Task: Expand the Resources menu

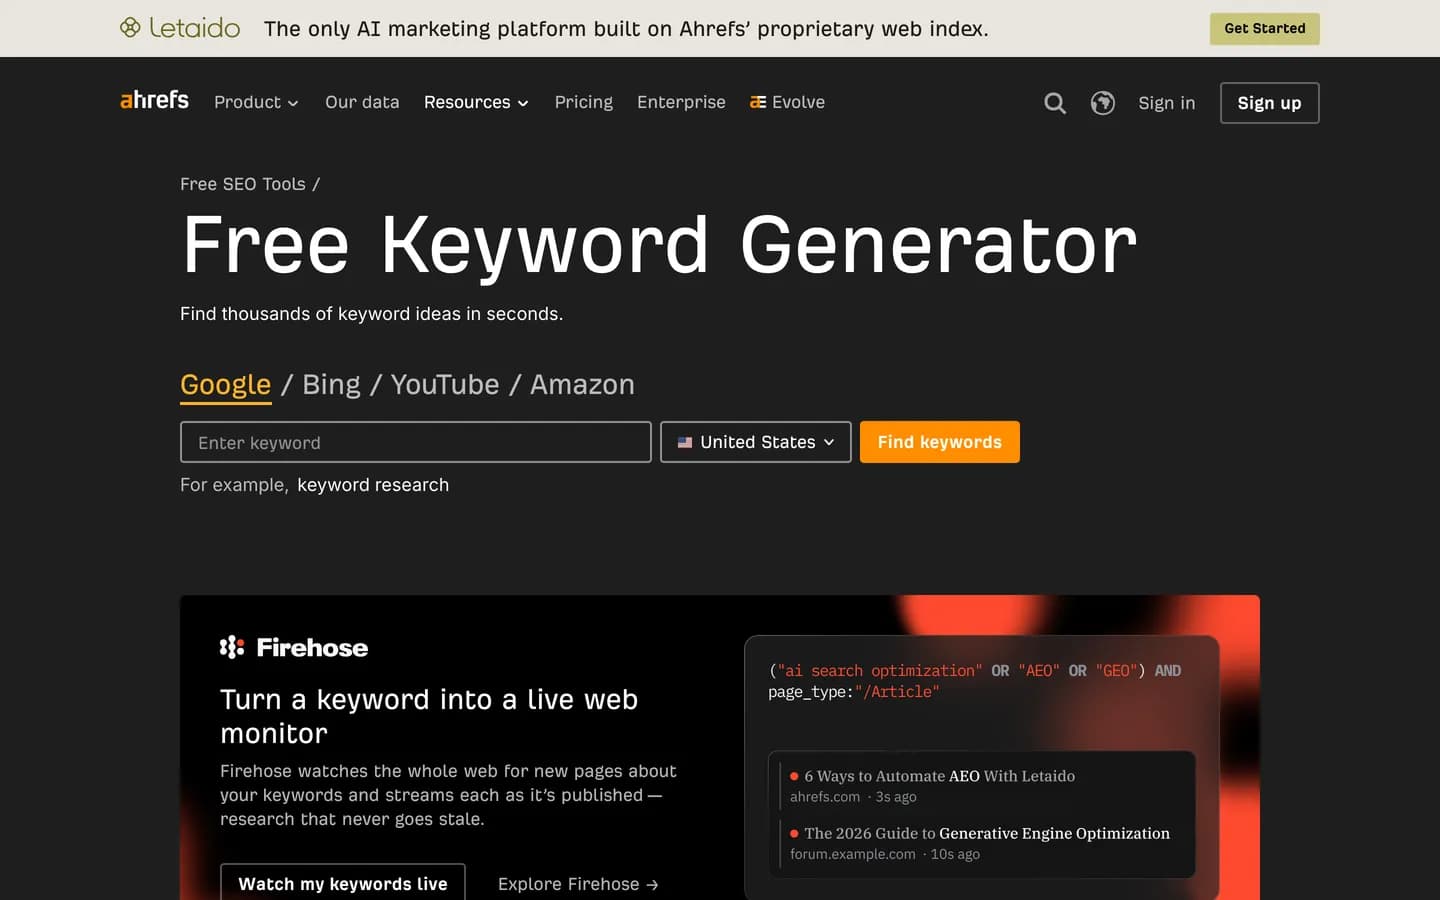Action: coord(476,102)
